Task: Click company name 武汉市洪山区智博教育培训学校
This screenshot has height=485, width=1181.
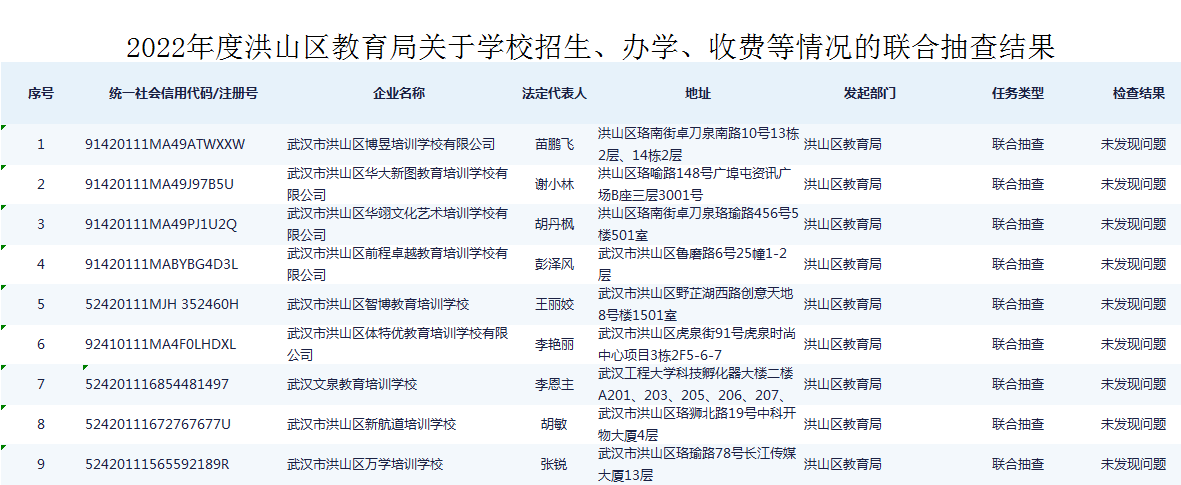Action: click(378, 304)
